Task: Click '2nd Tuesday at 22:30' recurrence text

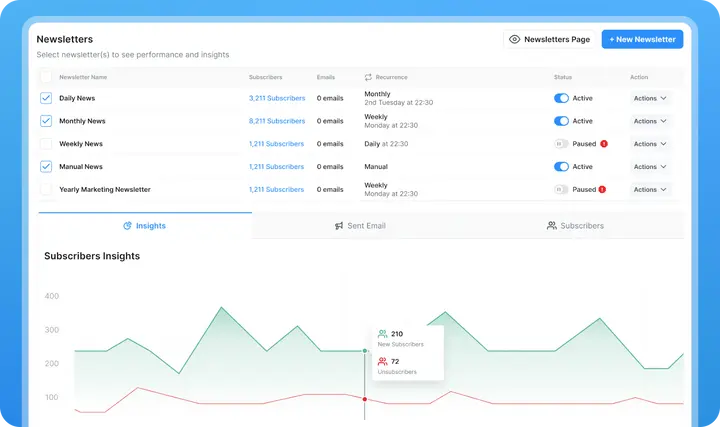Action: tap(399, 102)
